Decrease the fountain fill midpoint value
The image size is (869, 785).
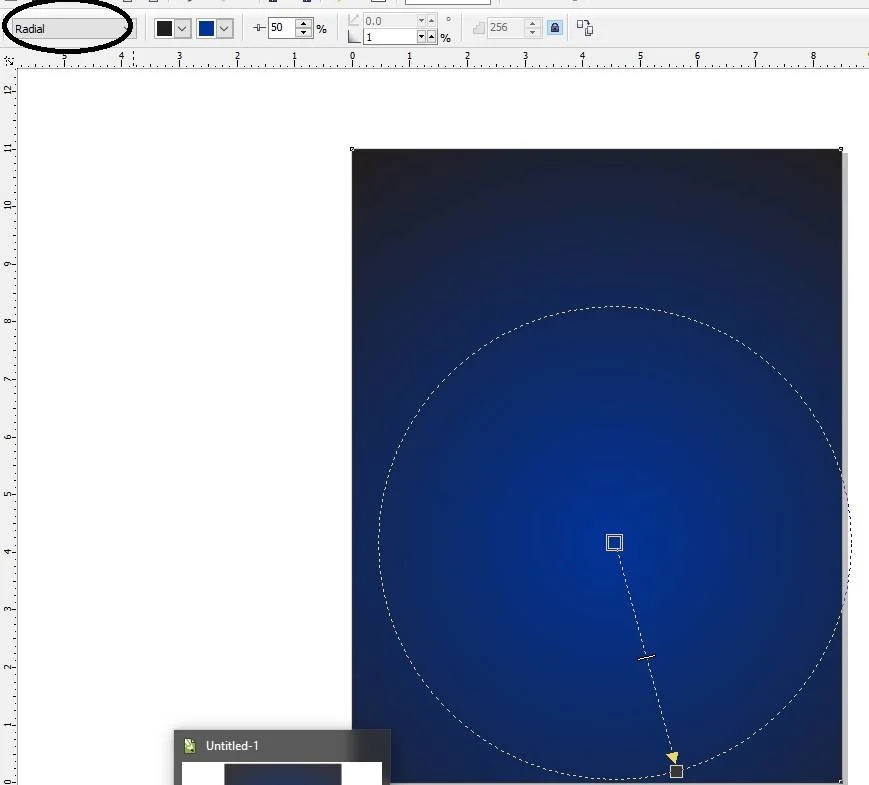[x=304, y=33]
